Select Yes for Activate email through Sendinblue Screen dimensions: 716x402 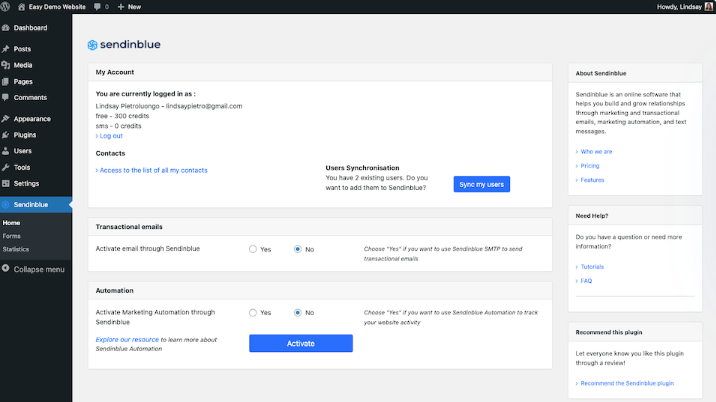coord(253,249)
